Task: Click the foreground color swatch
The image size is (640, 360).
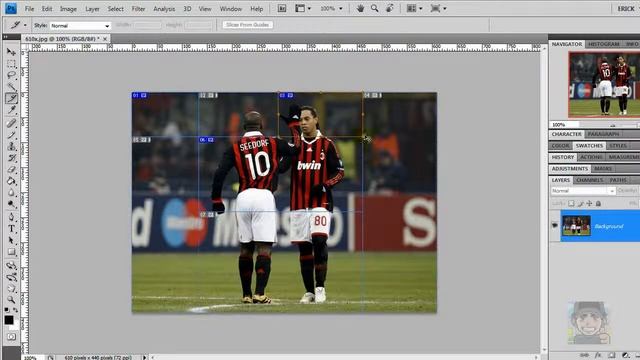Action: (9, 320)
